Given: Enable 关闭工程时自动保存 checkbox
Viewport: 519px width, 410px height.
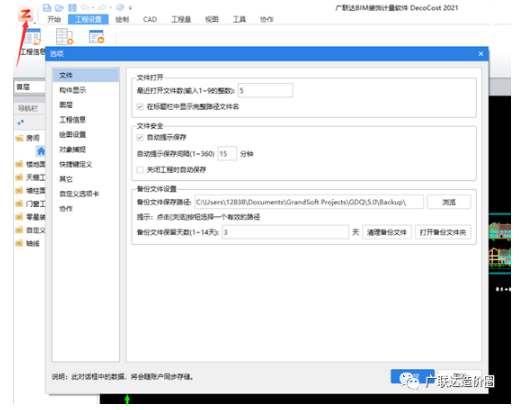Looking at the screenshot, I should pos(140,170).
